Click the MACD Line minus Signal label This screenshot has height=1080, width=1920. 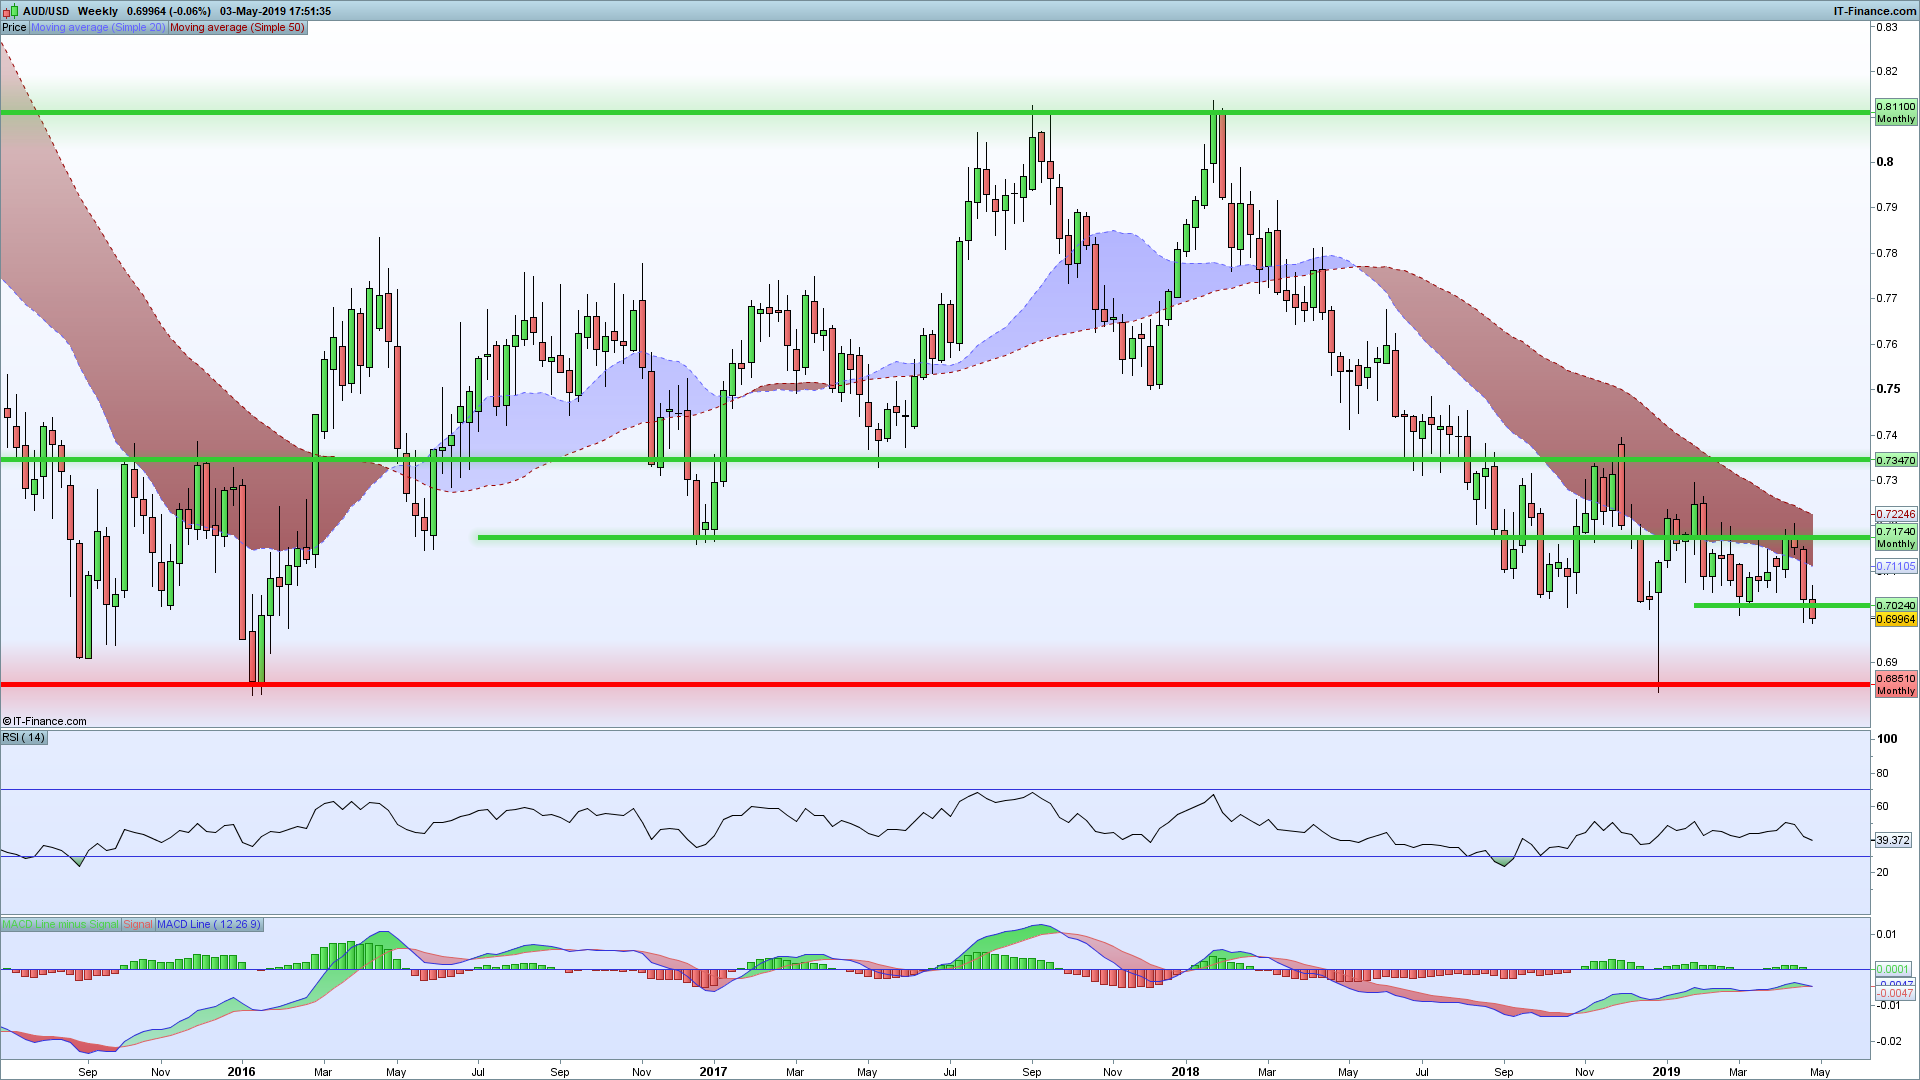coord(60,925)
